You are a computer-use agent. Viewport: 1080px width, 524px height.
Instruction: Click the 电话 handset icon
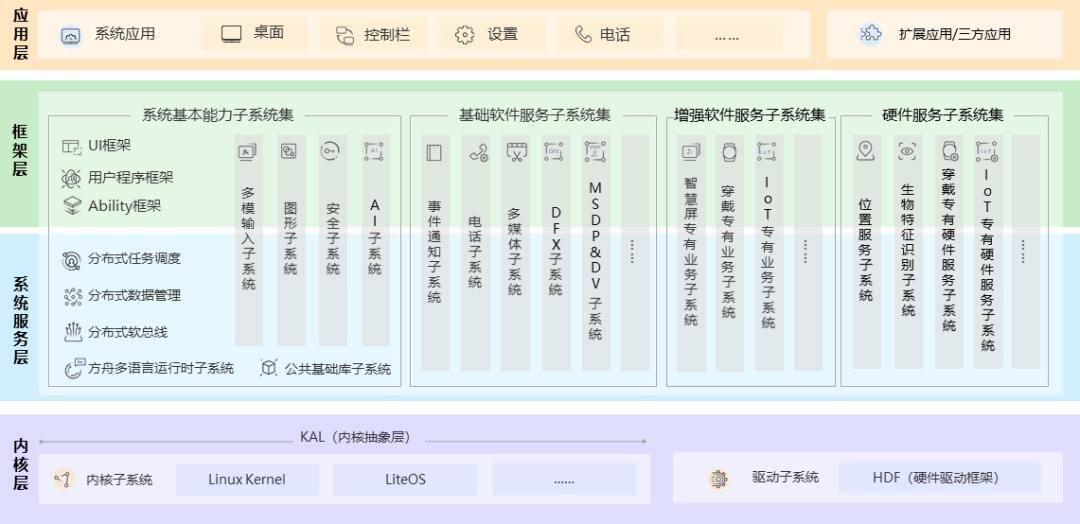[583, 34]
